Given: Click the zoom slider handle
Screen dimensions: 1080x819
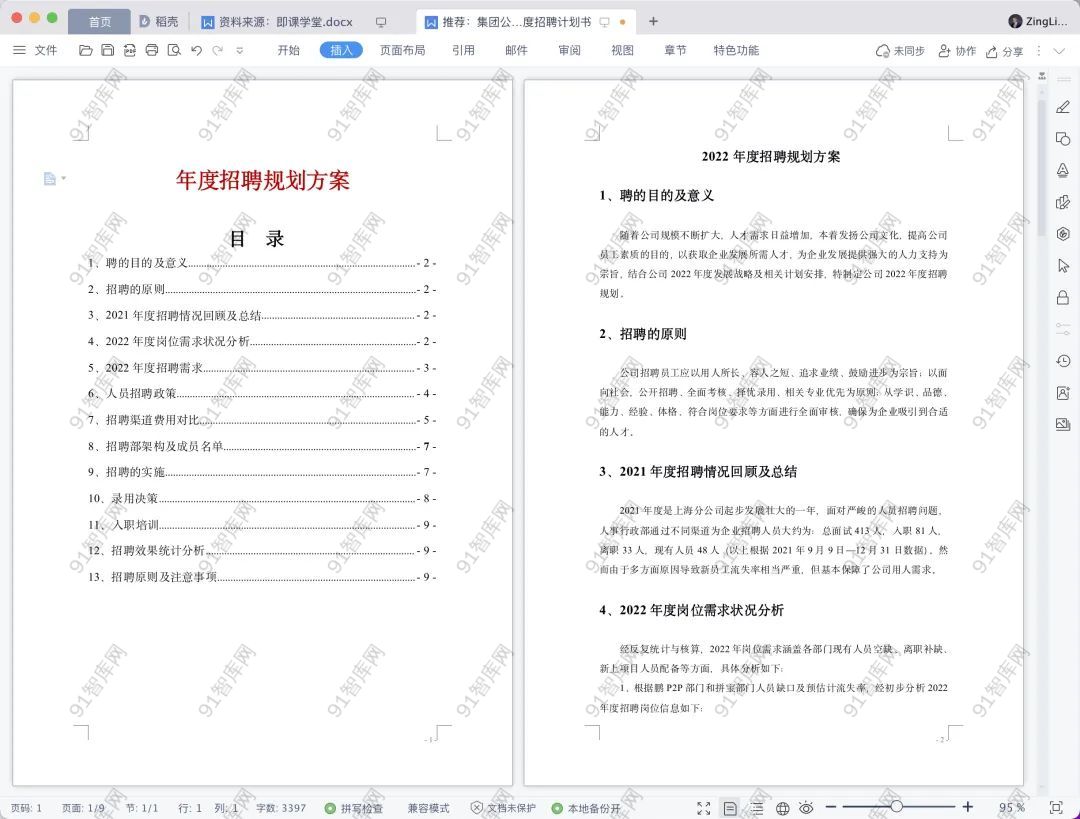Looking at the screenshot, I should (x=897, y=807).
